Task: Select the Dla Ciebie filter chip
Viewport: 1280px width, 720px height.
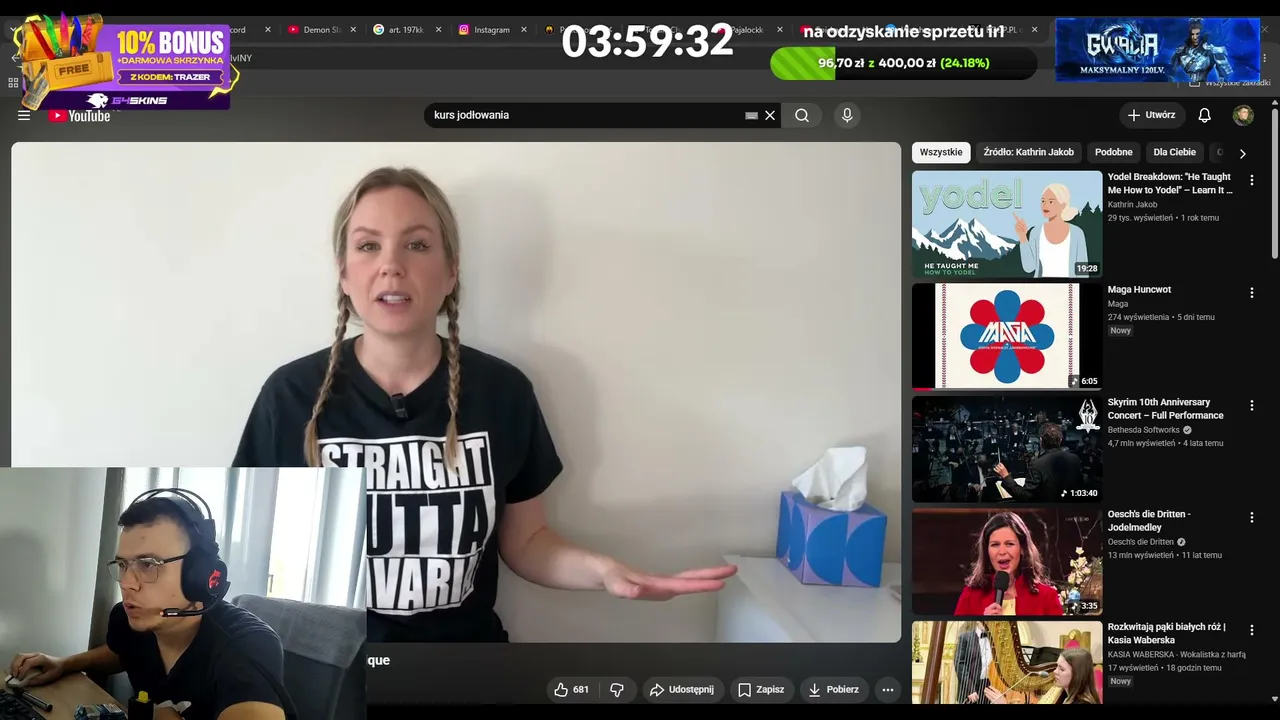Action: pyautogui.click(x=1174, y=152)
